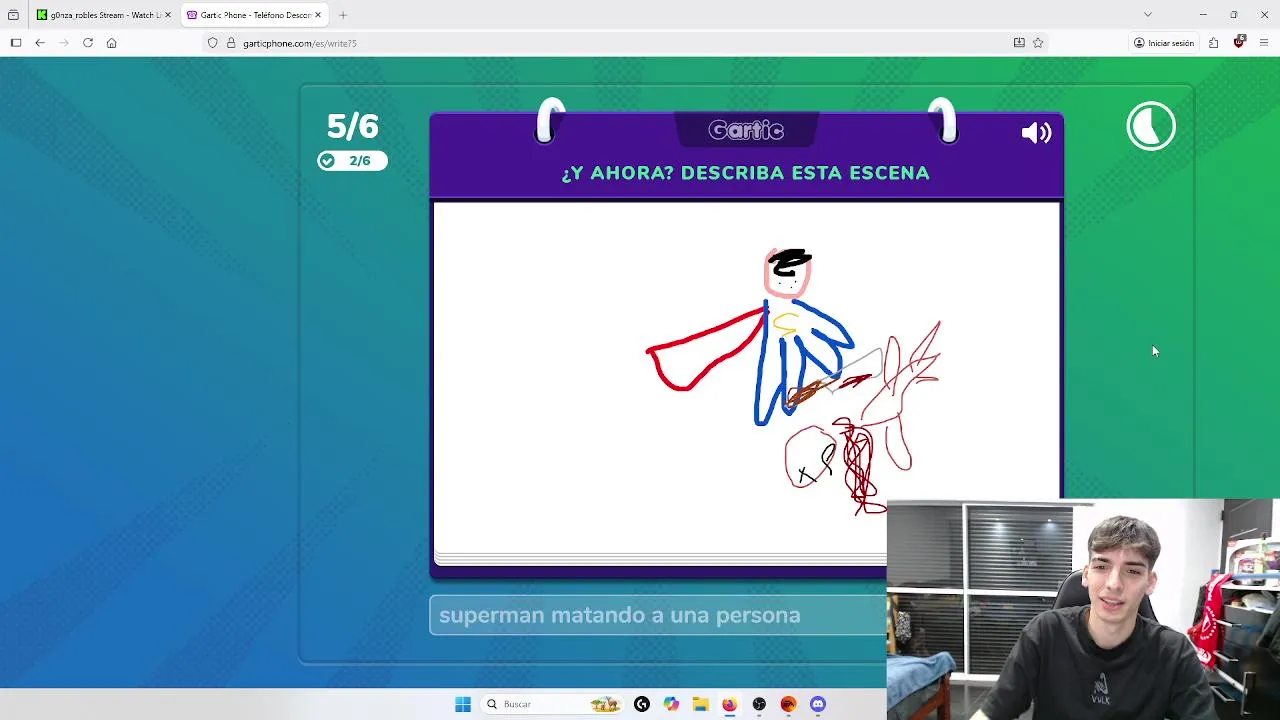Screen dimensions: 1280x720
Task: Open the Firefox View tab-list icon
Action: click(x=13, y=15)
